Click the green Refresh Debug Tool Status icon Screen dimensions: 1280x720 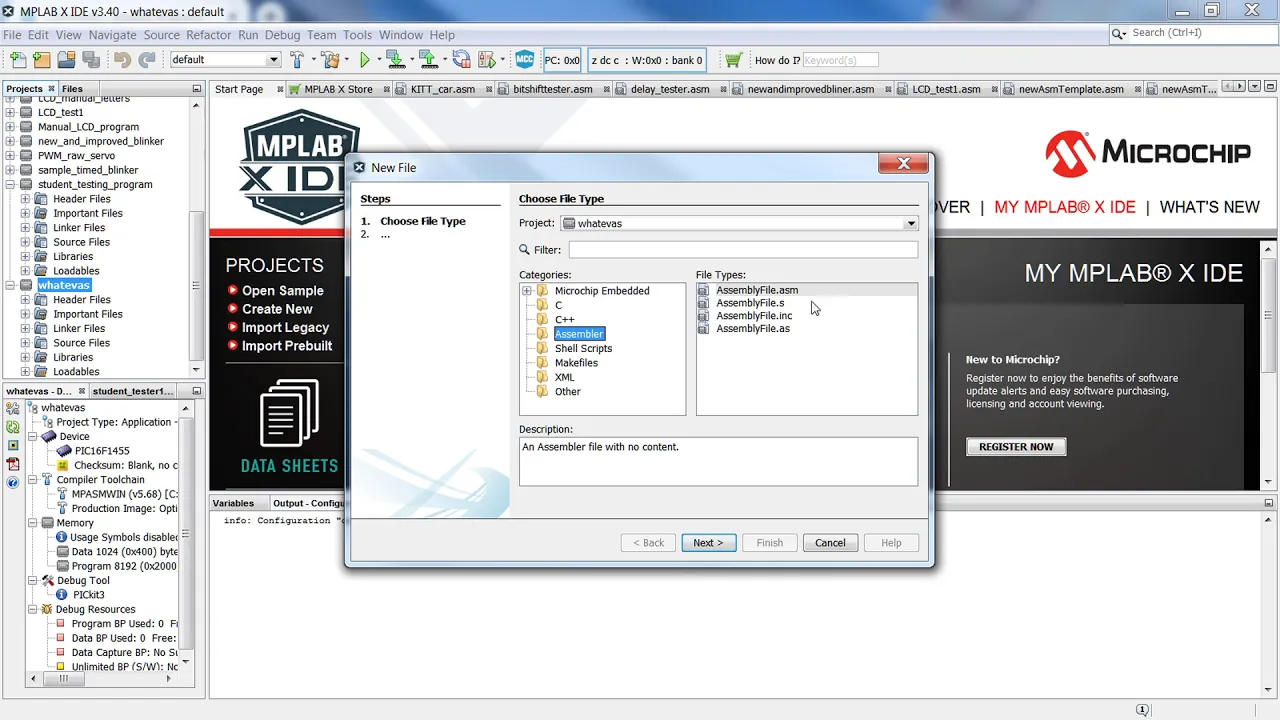(13, 427)
